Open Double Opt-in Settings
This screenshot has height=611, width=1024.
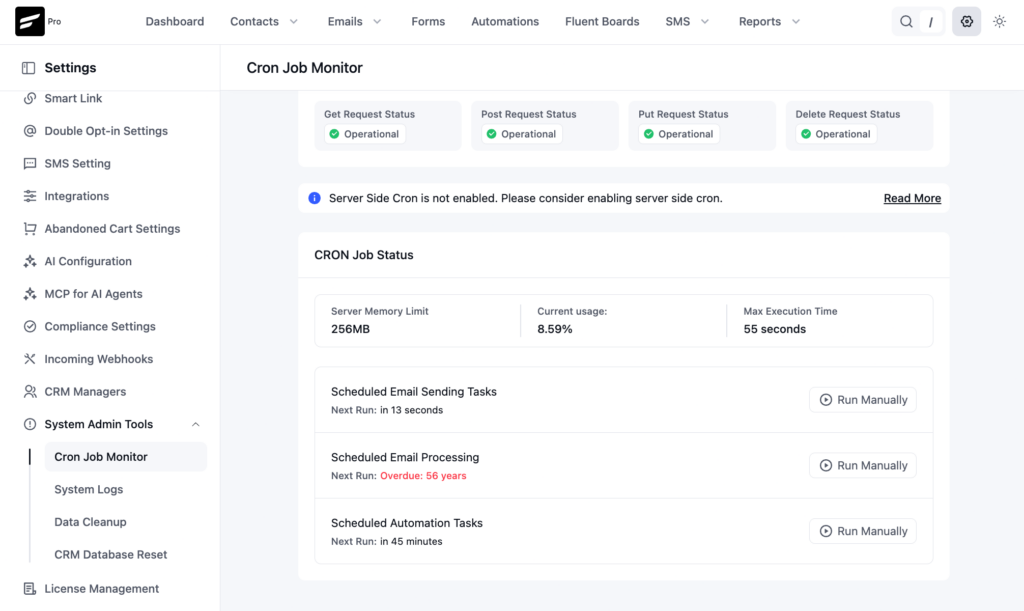point(106,131)
